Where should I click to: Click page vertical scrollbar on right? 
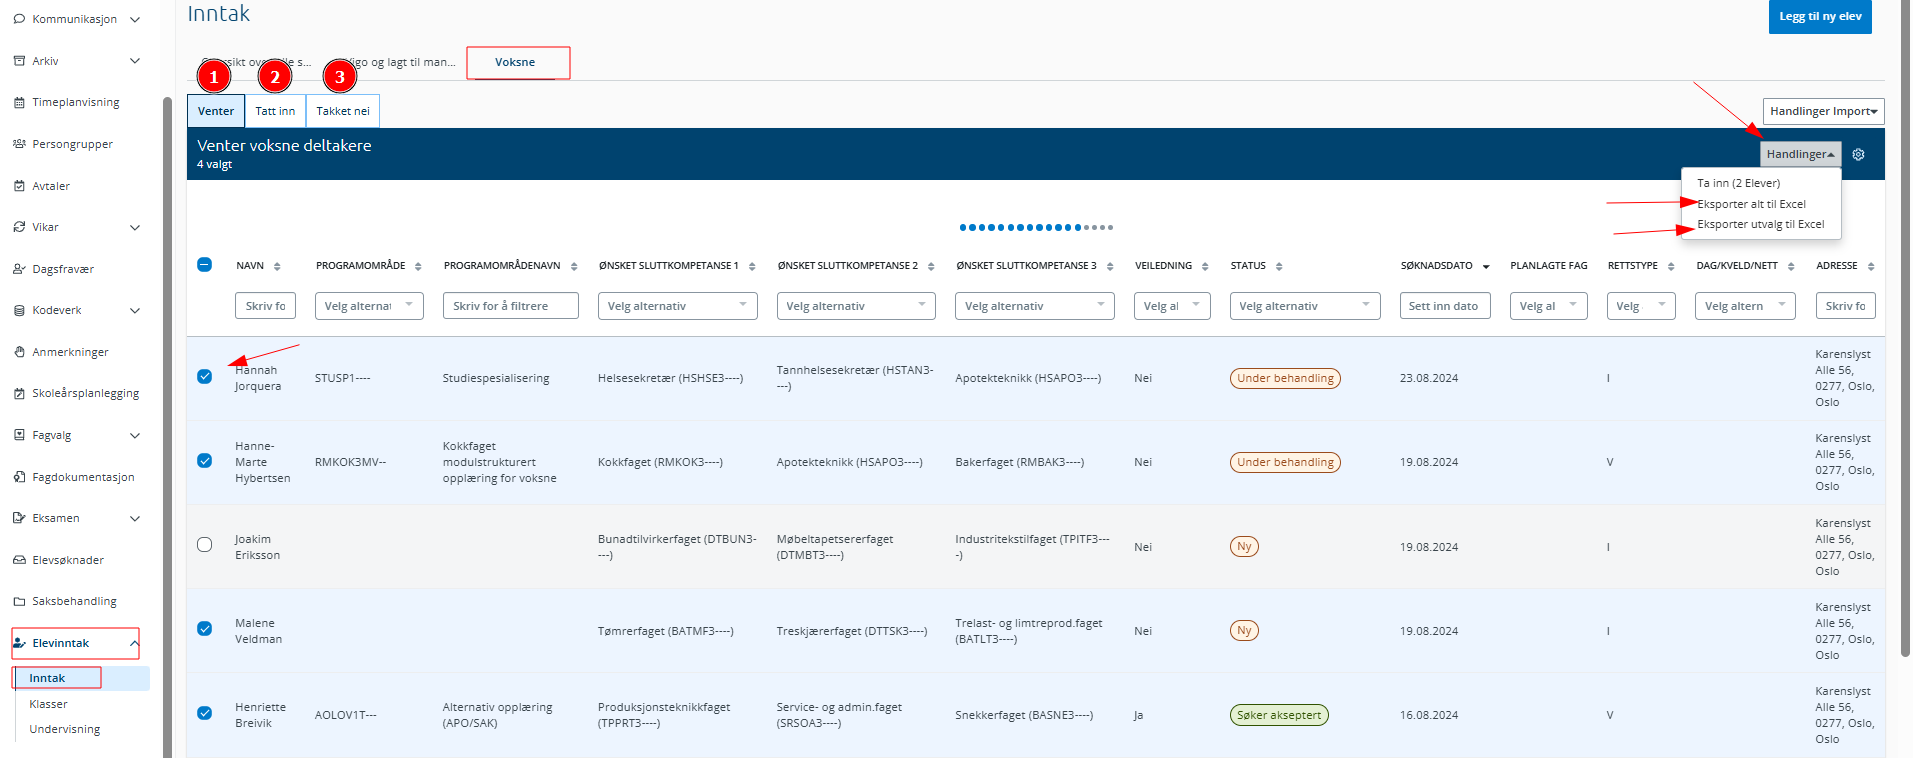point(1905,330)
